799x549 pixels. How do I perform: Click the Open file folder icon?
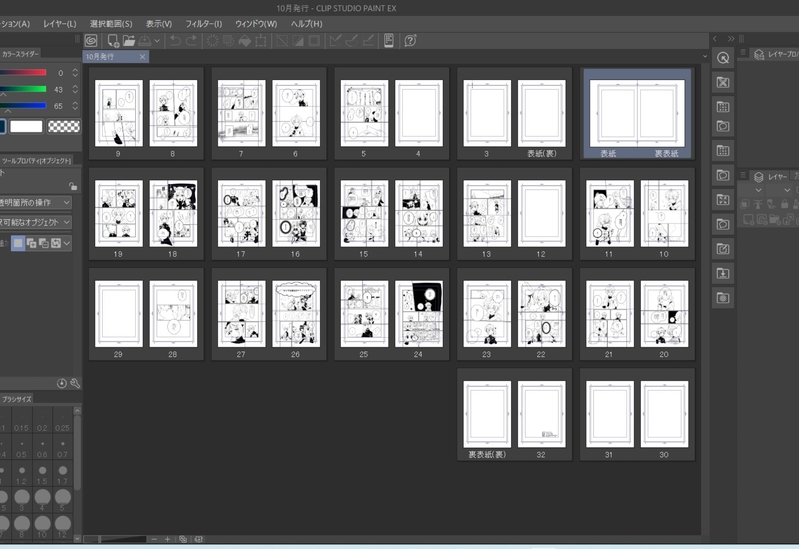pyautogui.click(x=128, y=40)
